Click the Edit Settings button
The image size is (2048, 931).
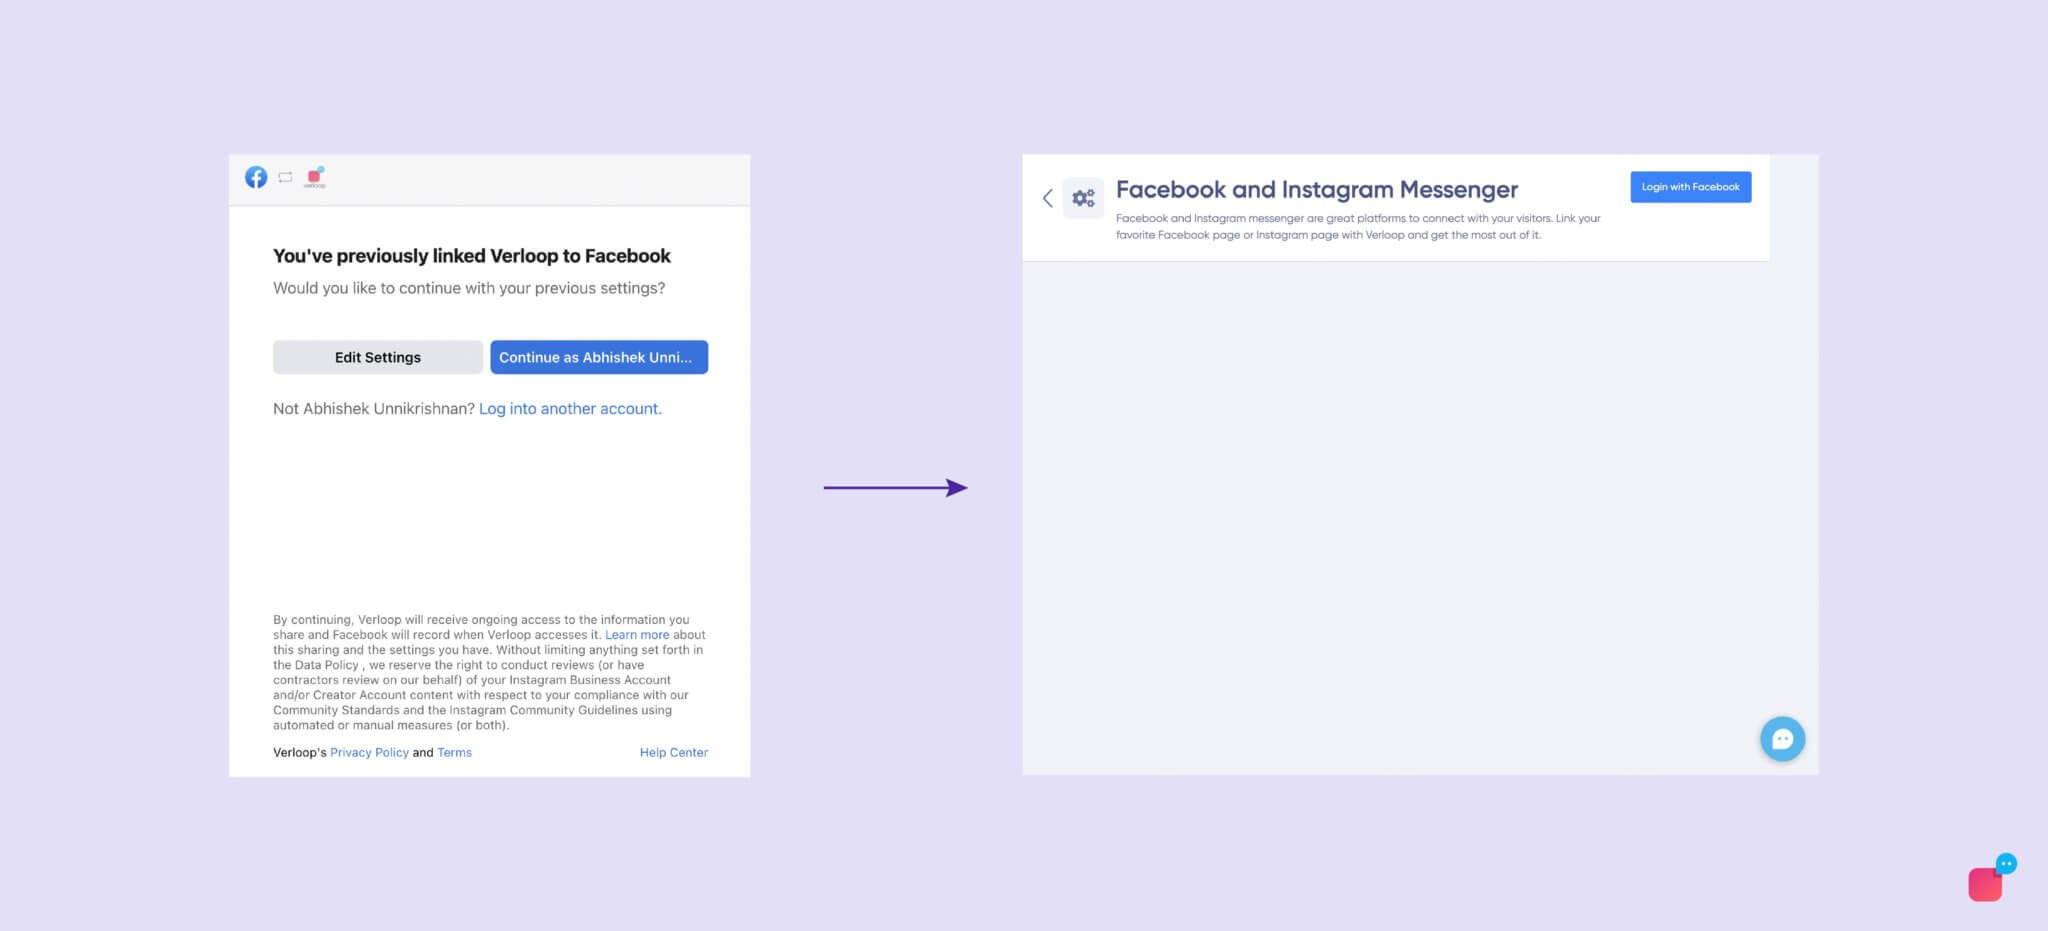(377, 357)
